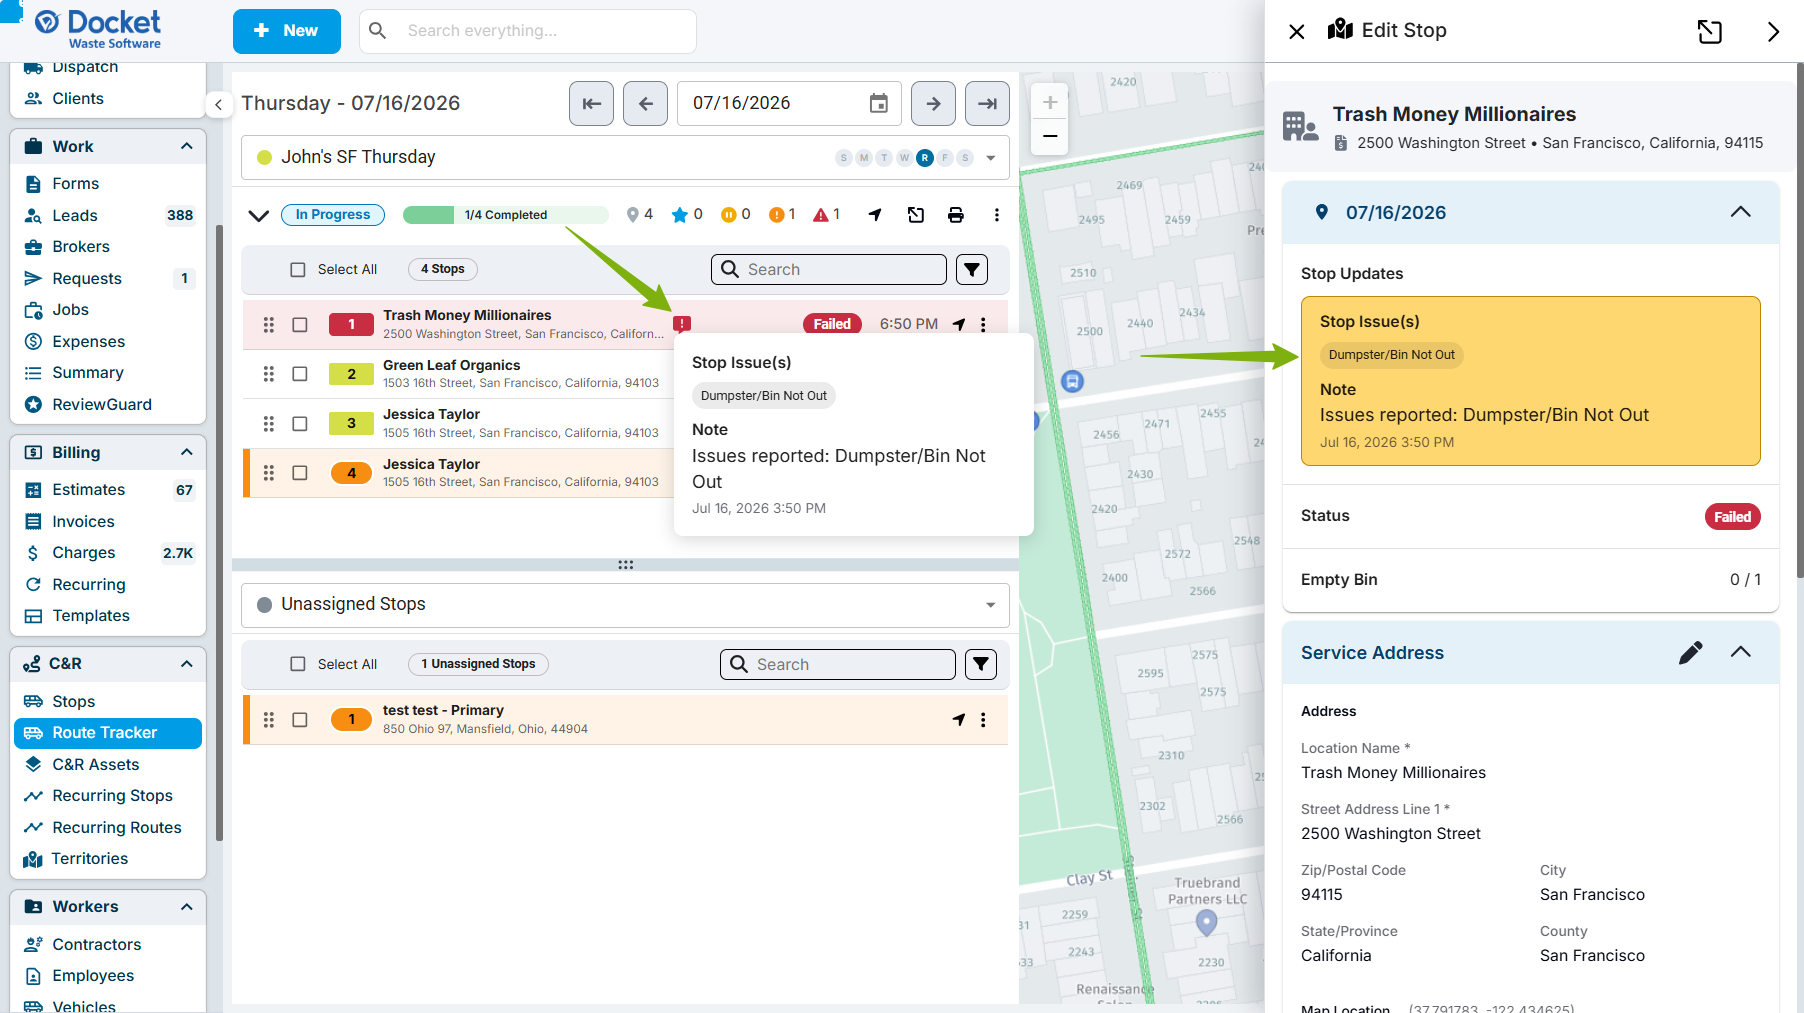Image resolution: width=1804 pixels, height=1013 pixels.
Task: Tick checkbox for stop 3 Jessica Taylor
Action: point(300,424)
